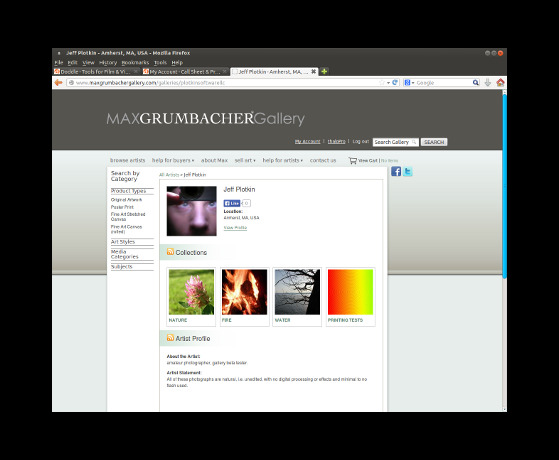
Task: Click the Google search engine icon dropdown
Action: [x=409, y=83]
